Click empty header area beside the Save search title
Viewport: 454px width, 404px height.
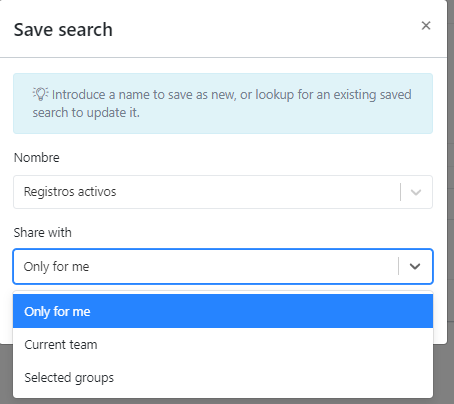pyautogui.click(x=267, y=29)
